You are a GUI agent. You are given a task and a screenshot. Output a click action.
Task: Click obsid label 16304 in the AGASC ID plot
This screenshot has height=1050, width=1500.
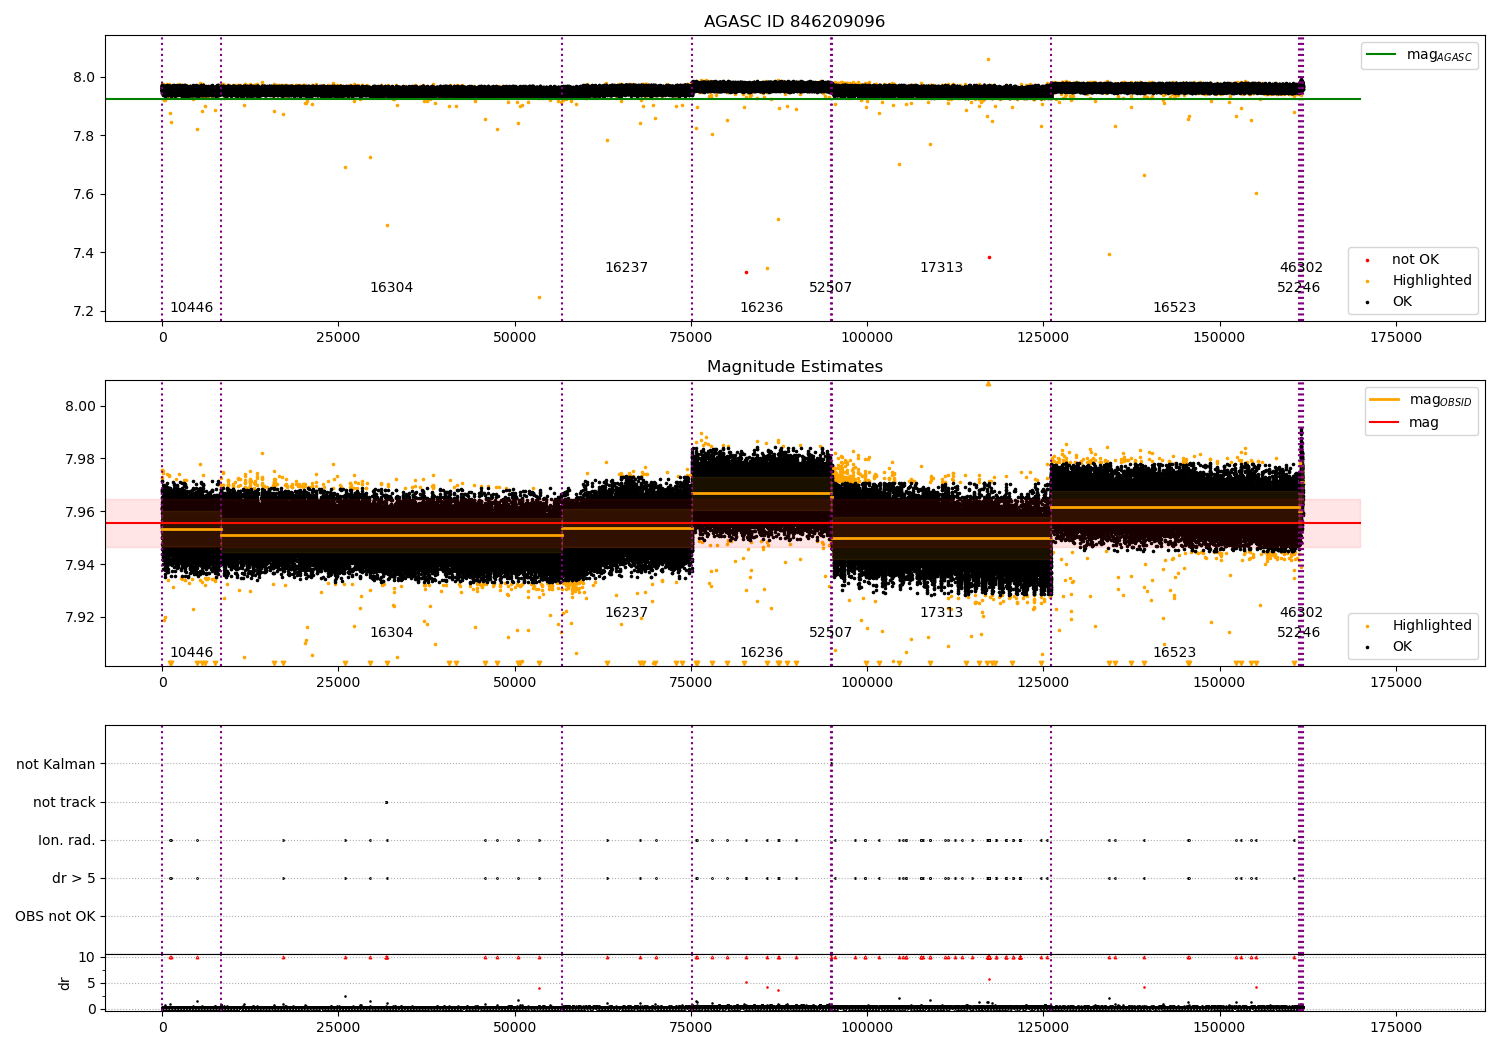(391, 288)
